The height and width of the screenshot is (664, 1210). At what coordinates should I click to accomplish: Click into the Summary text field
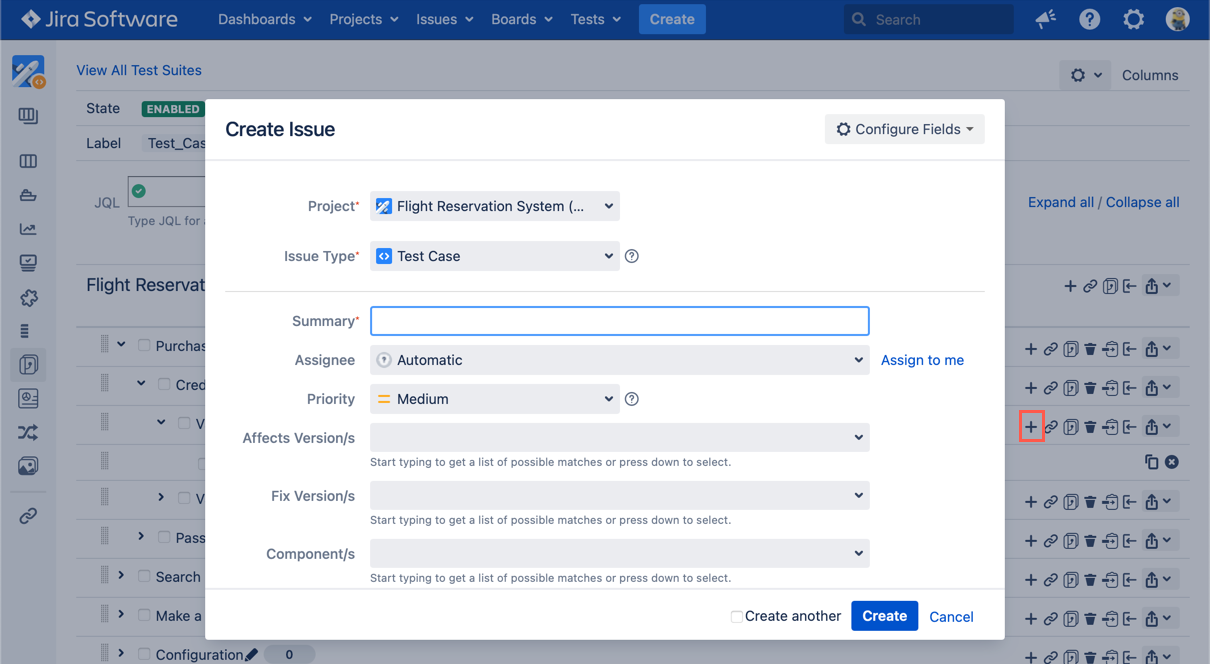coord(619,321)
